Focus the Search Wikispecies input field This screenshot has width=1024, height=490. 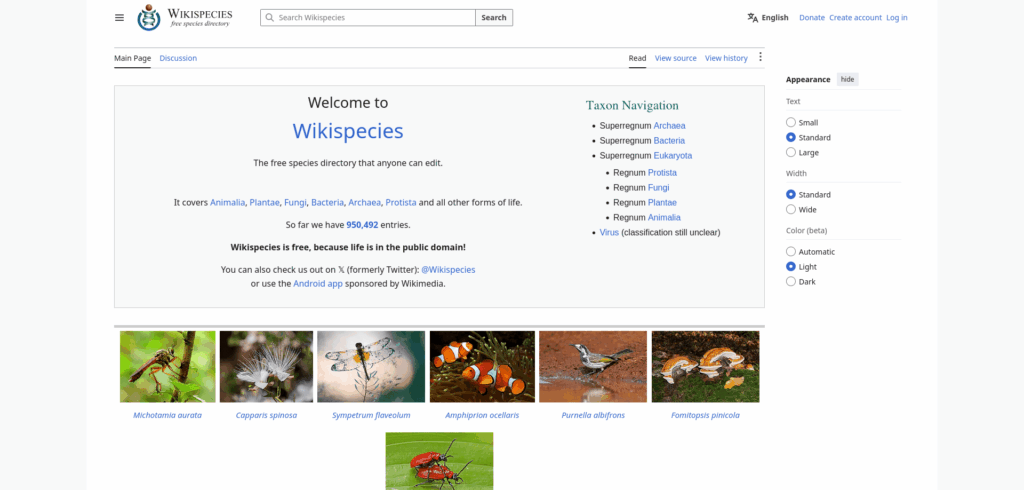point(368,18)
